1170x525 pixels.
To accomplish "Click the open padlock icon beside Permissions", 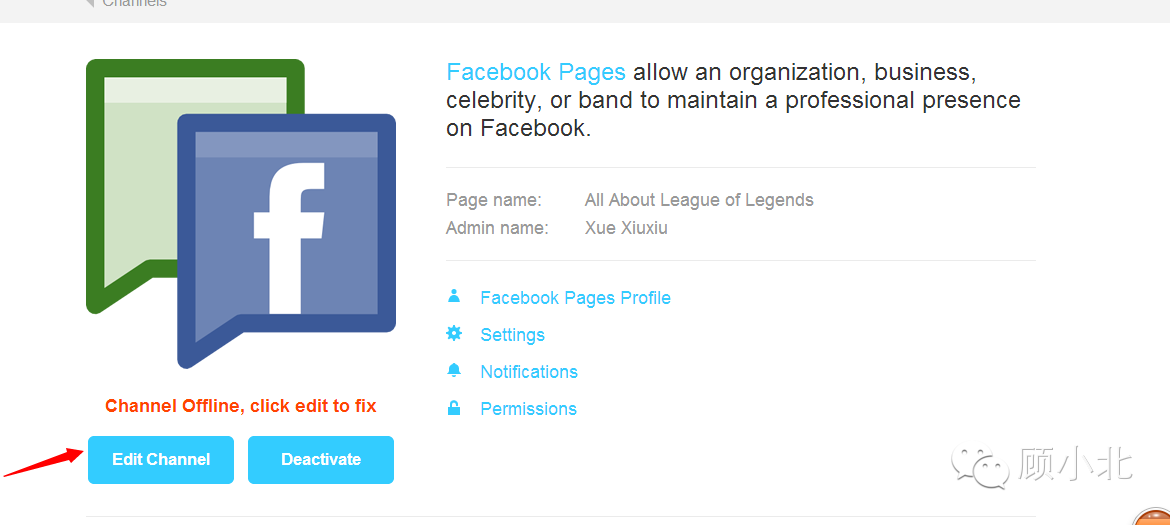I will point(454,408).
